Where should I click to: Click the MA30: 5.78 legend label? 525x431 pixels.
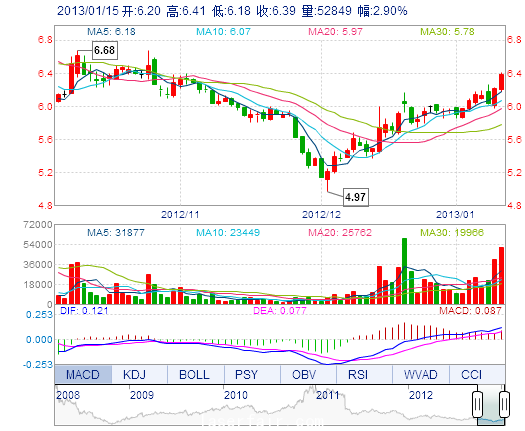(448, 32)
